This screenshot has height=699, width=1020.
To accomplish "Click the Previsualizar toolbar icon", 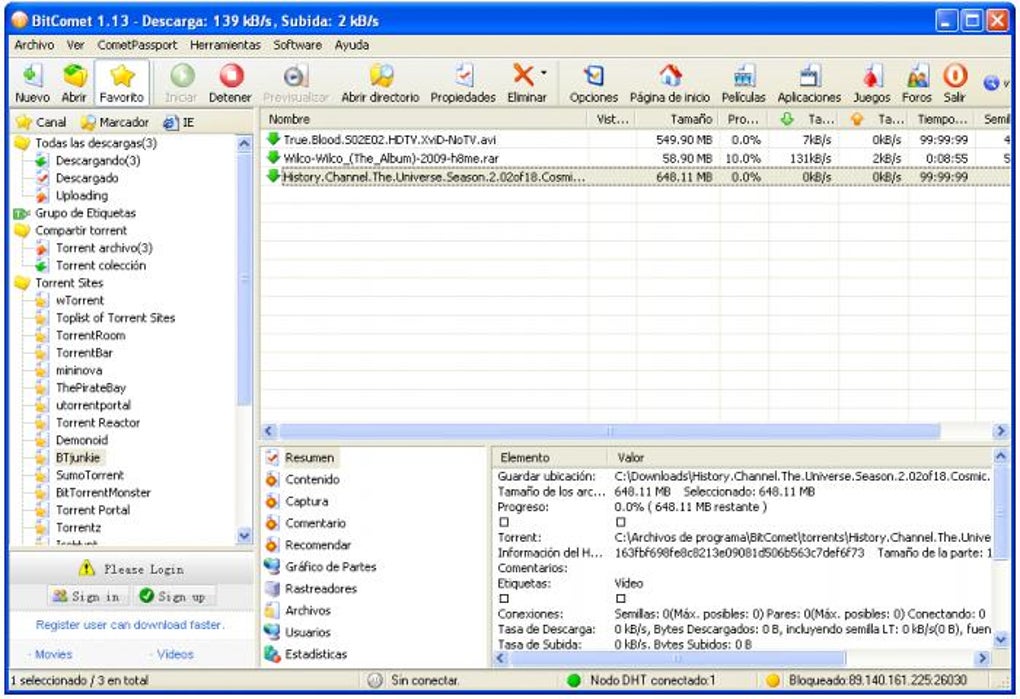I will click(295, 77).
